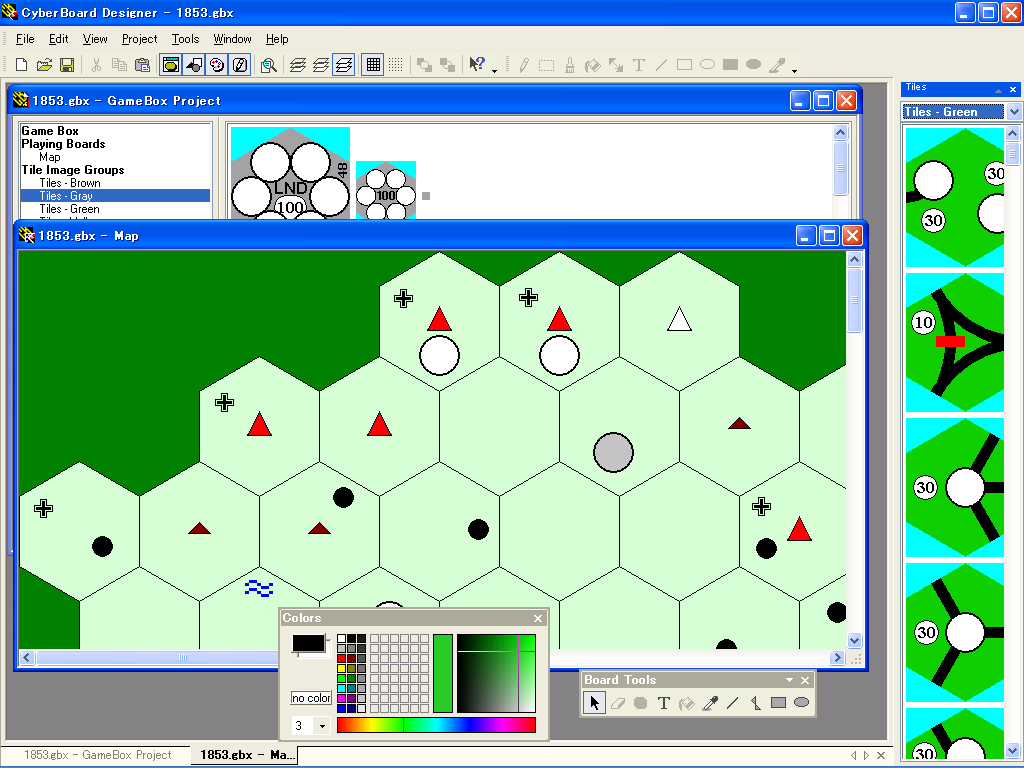
Task: Toggle the dotted snap grid button
Action: [396, 65]
